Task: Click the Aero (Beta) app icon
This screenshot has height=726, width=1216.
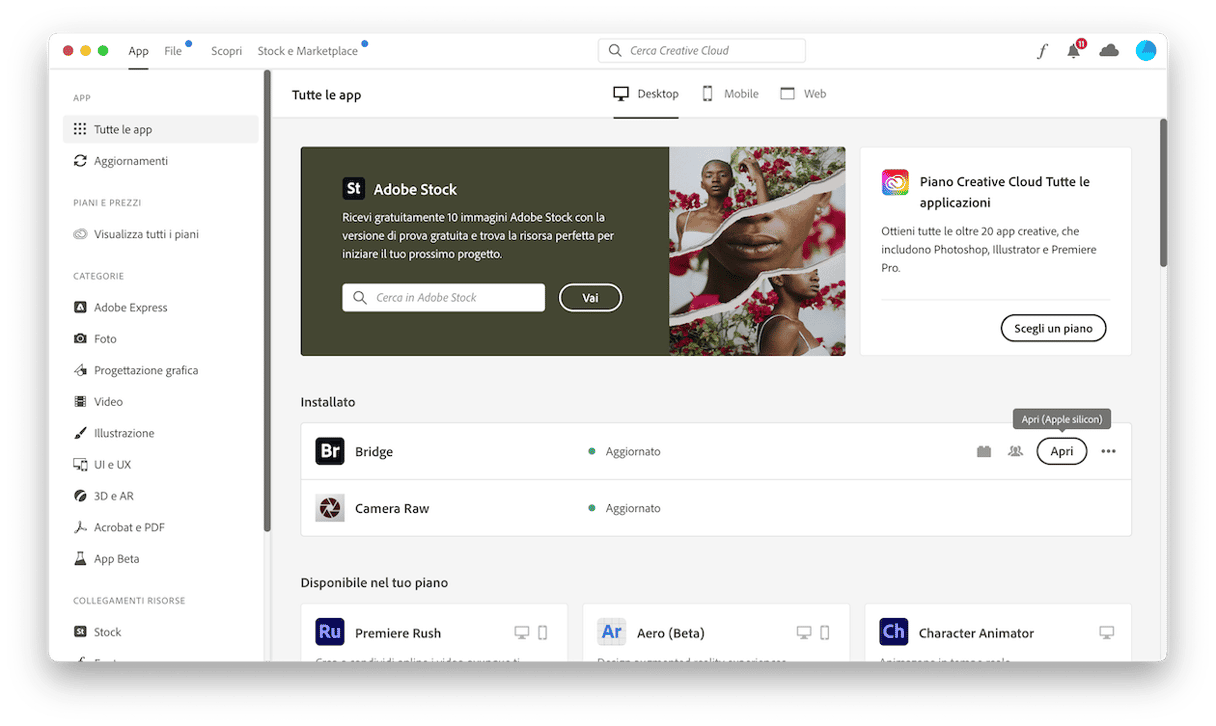Action: [x=612, y=632]
